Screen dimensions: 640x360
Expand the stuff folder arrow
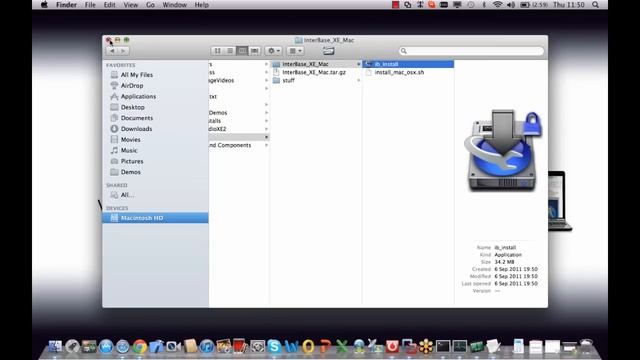click(x=358, y=80)
